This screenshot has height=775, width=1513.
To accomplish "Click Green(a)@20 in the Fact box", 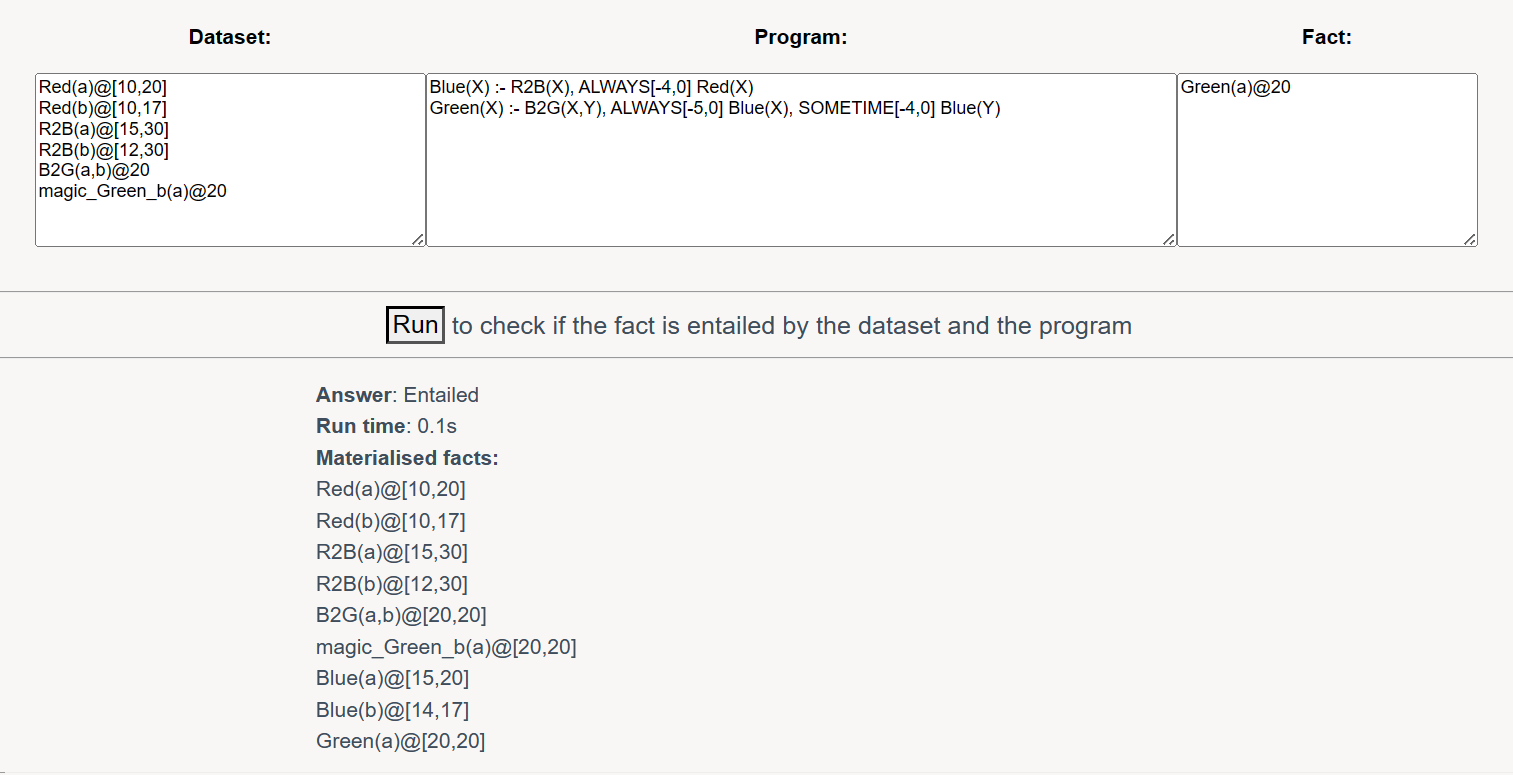I will tap(1236, 87).
